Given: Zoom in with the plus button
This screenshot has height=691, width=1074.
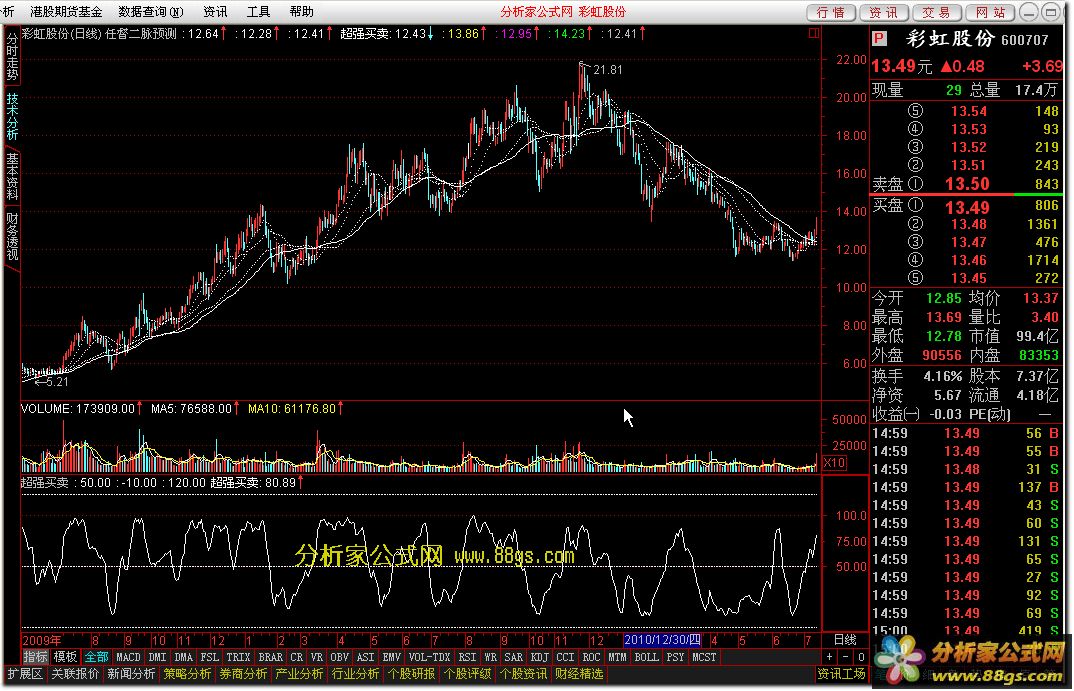Looking at the screenshot, I should coord(830,657).
